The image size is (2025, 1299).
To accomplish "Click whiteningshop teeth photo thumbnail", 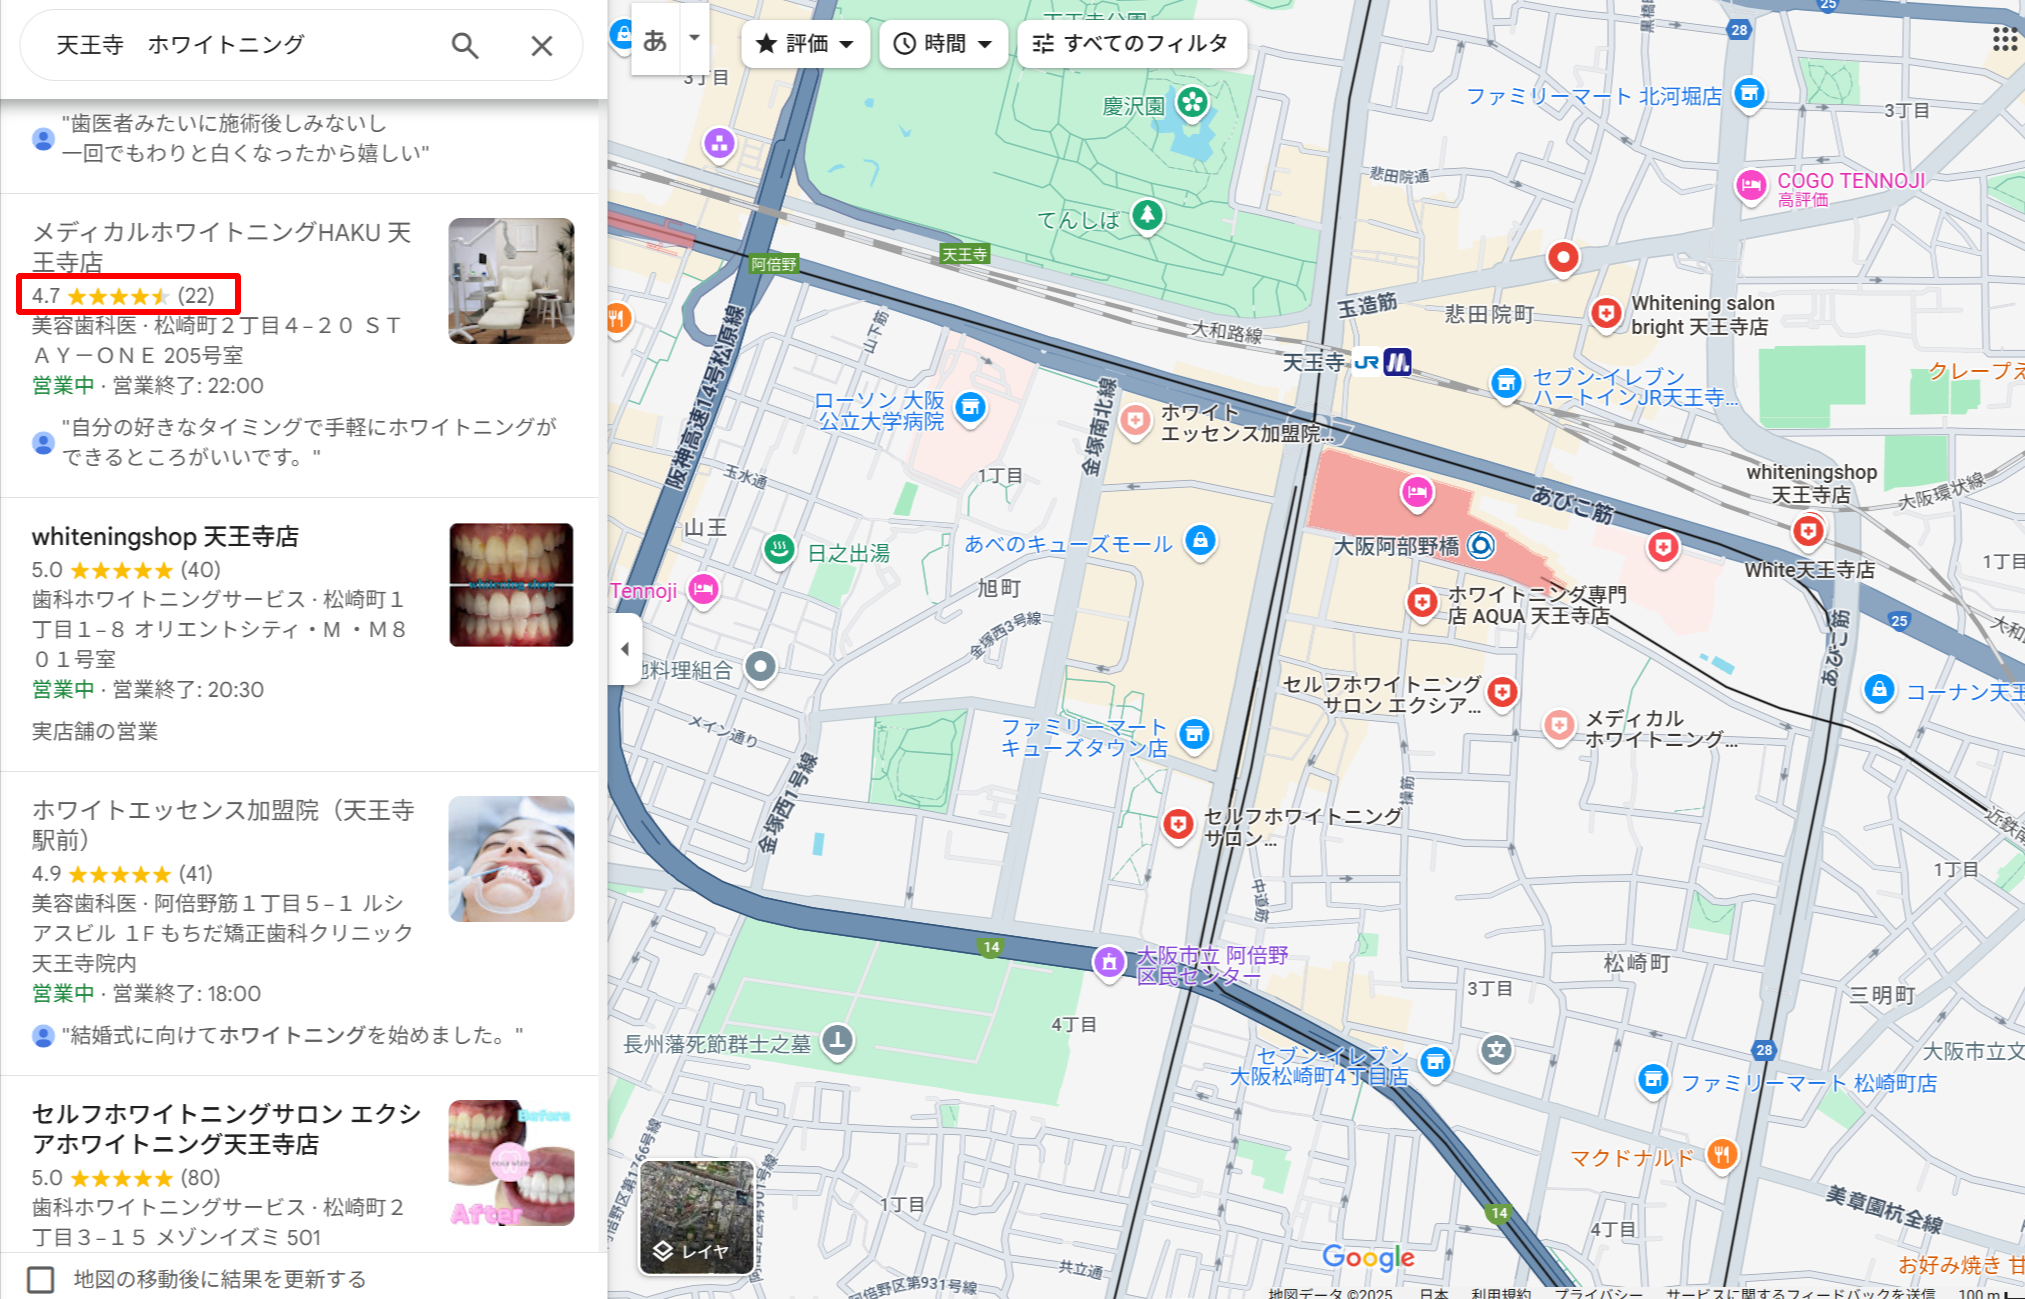I will (x=511, y=585).
